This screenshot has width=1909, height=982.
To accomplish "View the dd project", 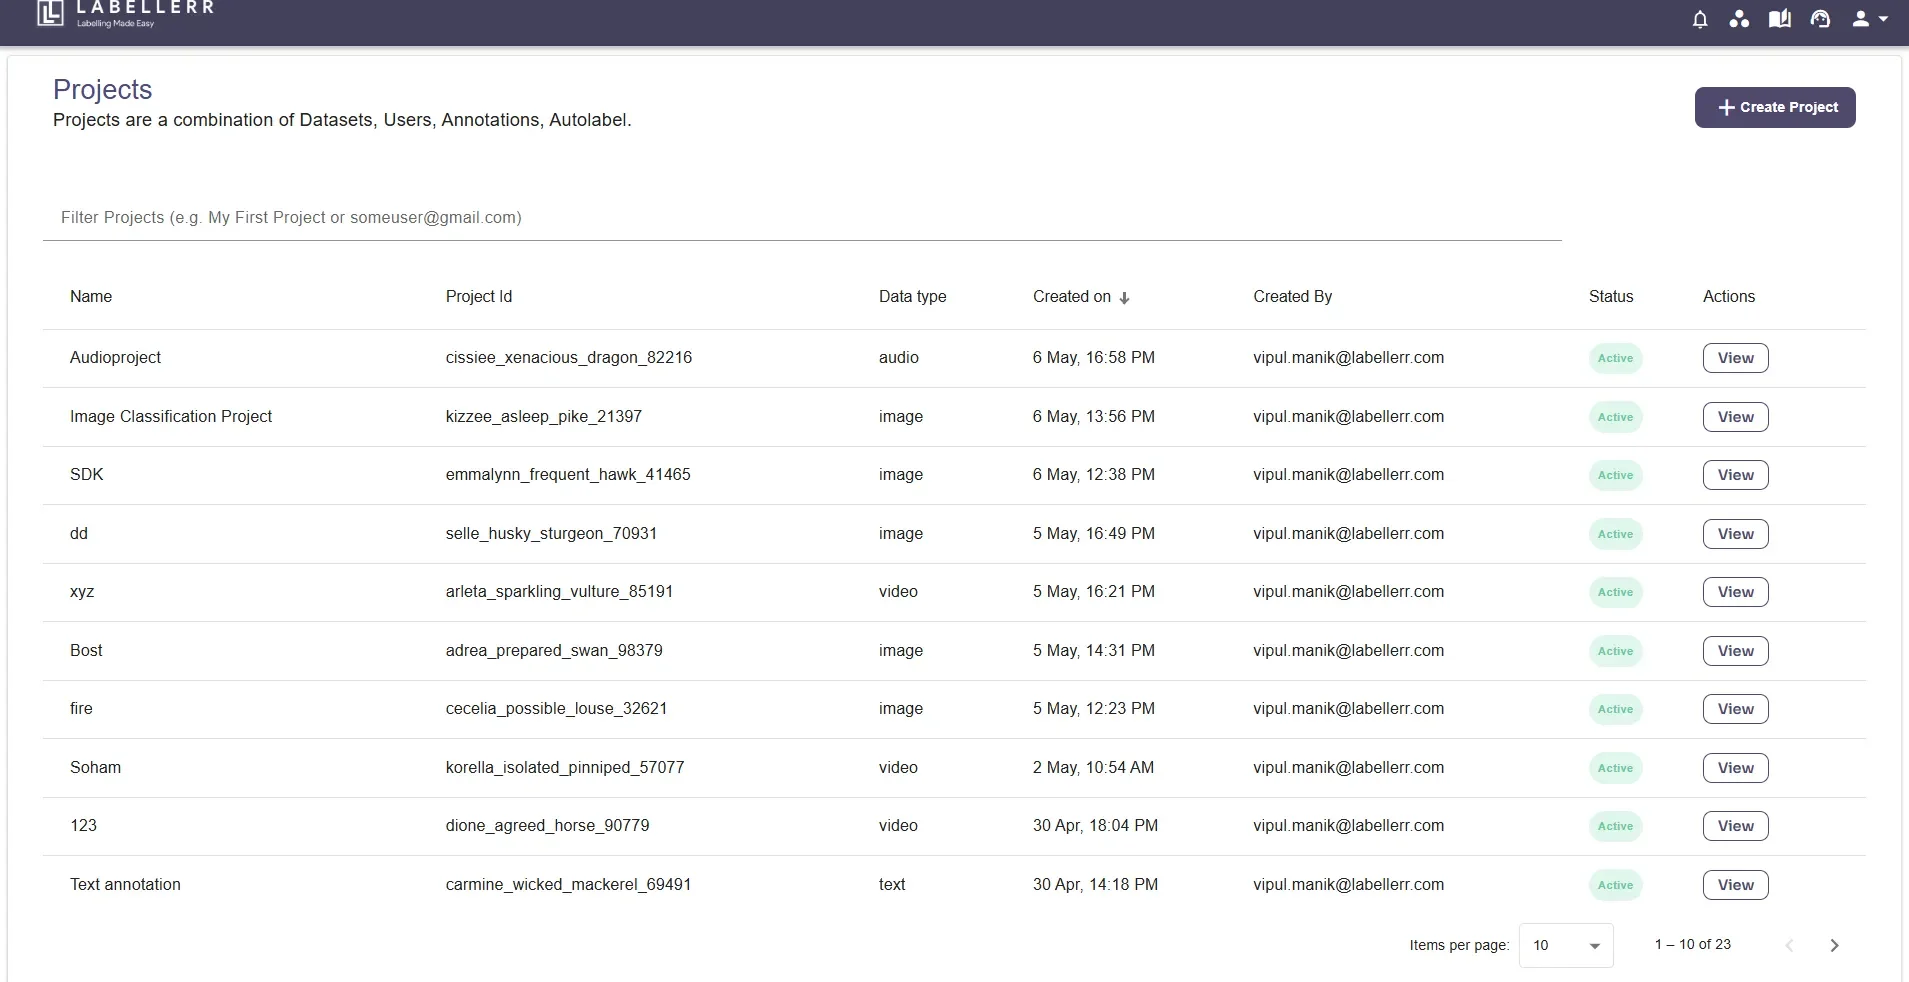I will pos(1735,534).
